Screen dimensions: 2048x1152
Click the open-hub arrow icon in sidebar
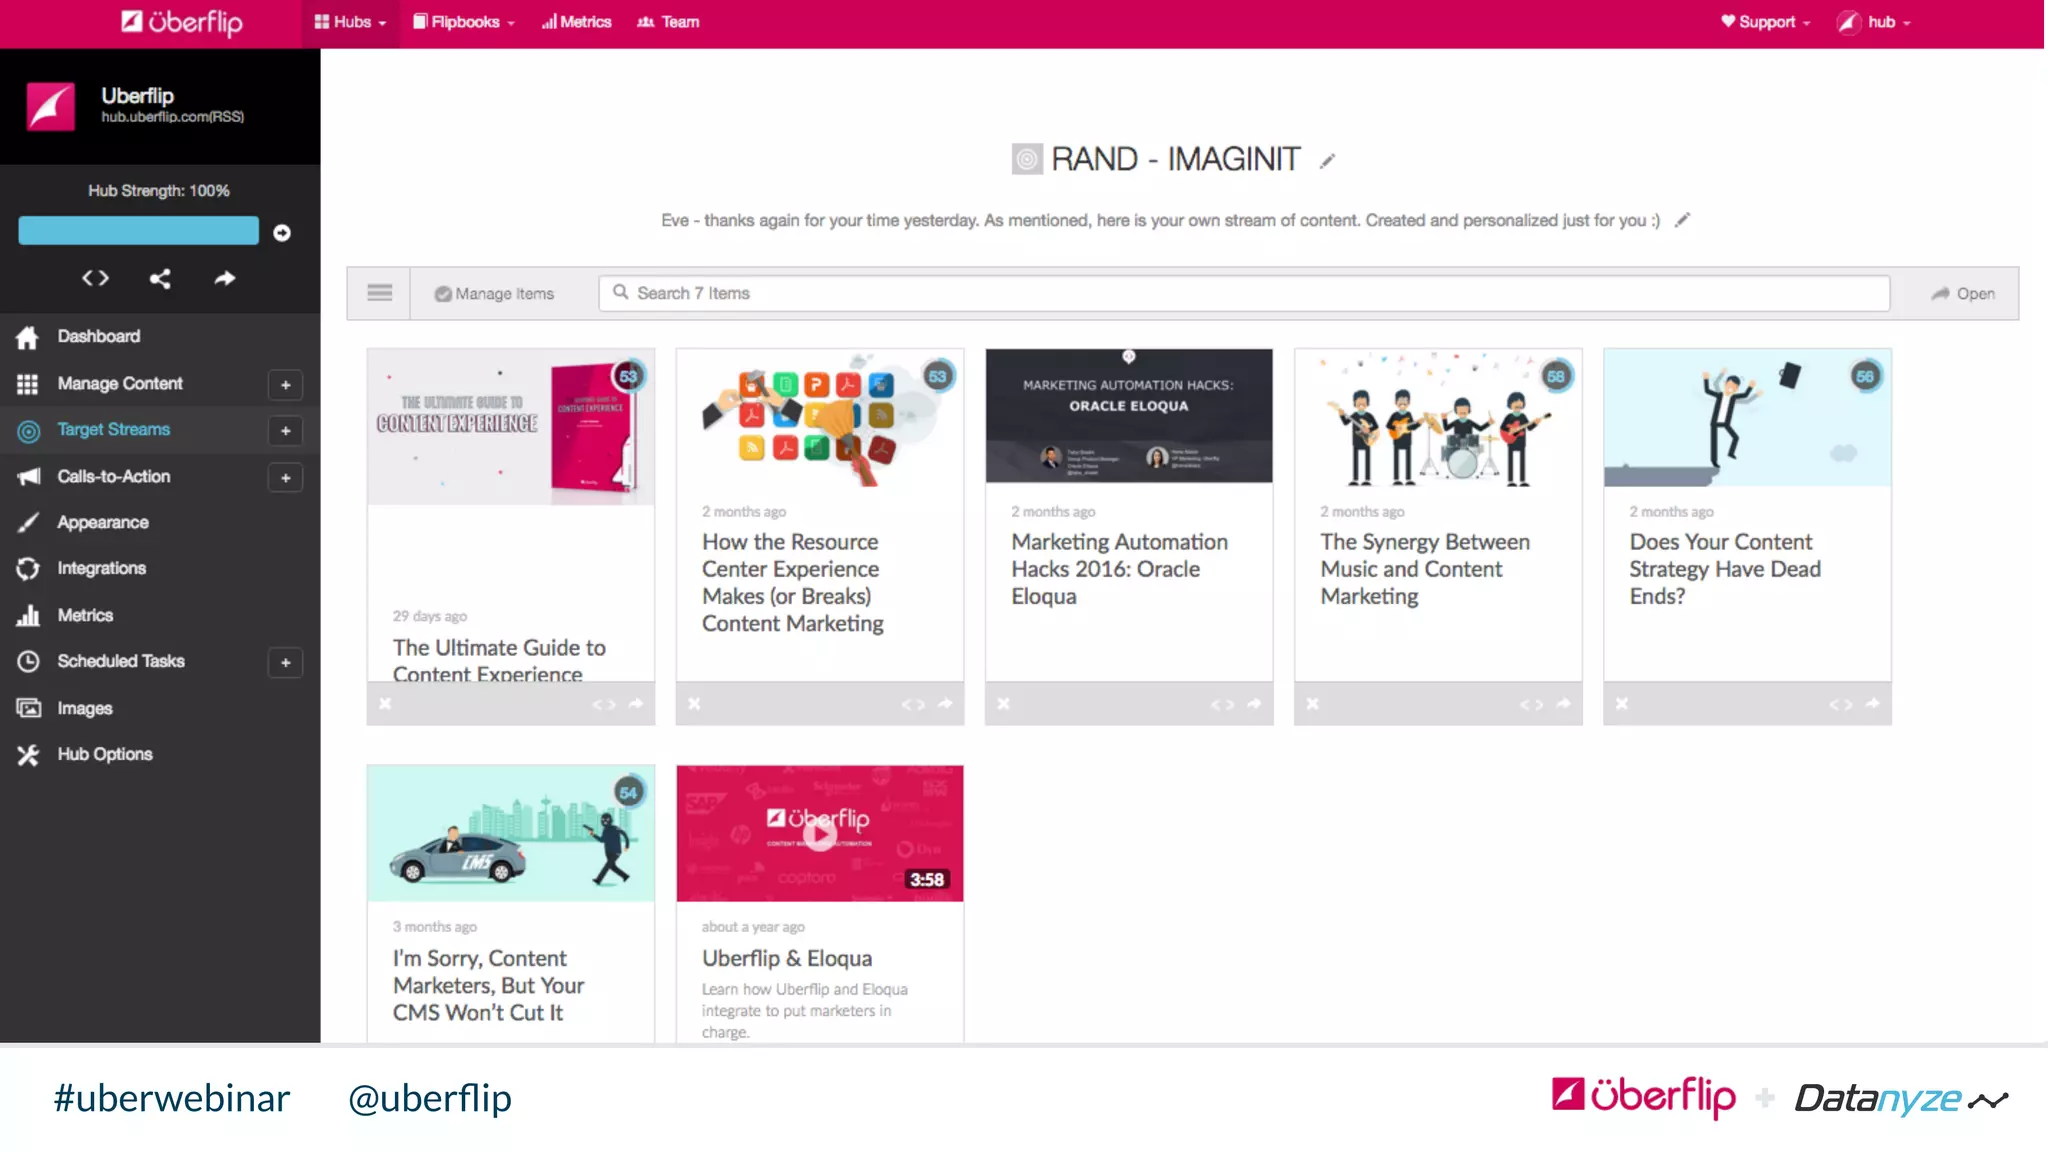(225, 278)
